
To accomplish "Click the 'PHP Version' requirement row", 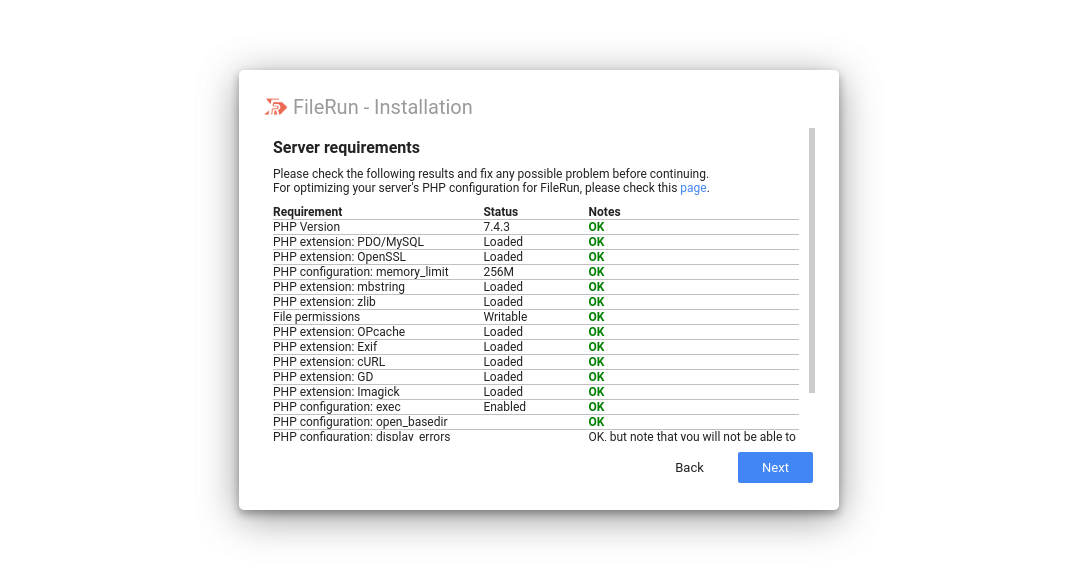I will click(306, 227).
